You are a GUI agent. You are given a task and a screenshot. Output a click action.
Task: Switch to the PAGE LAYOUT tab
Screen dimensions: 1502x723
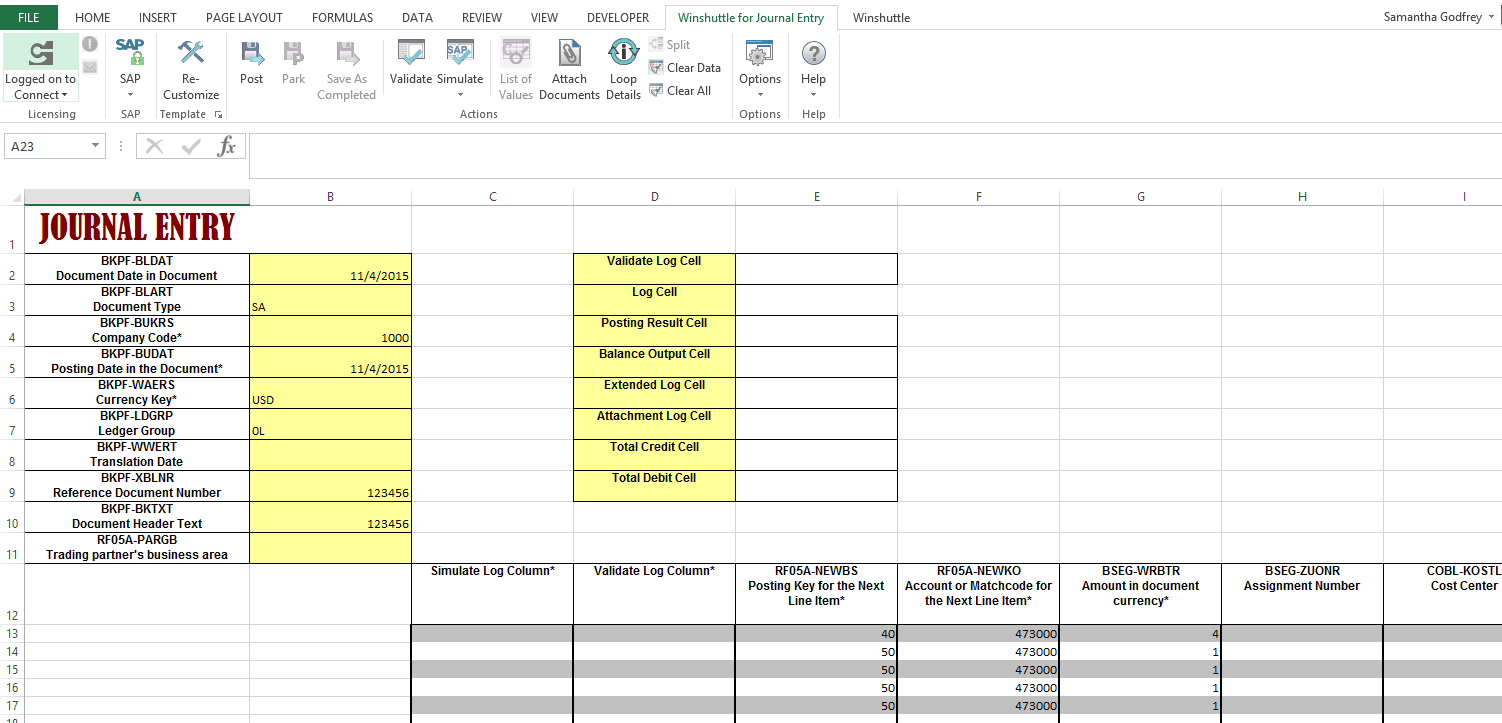click(244, 18)
